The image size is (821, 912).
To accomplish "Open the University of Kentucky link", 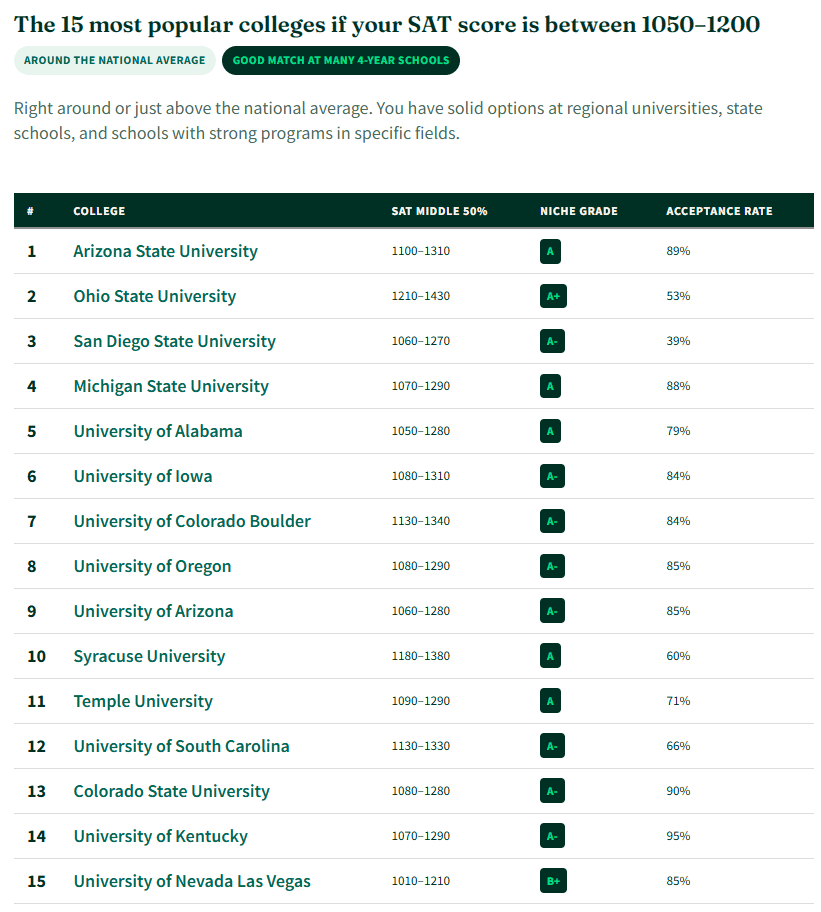I will (160, 836).
